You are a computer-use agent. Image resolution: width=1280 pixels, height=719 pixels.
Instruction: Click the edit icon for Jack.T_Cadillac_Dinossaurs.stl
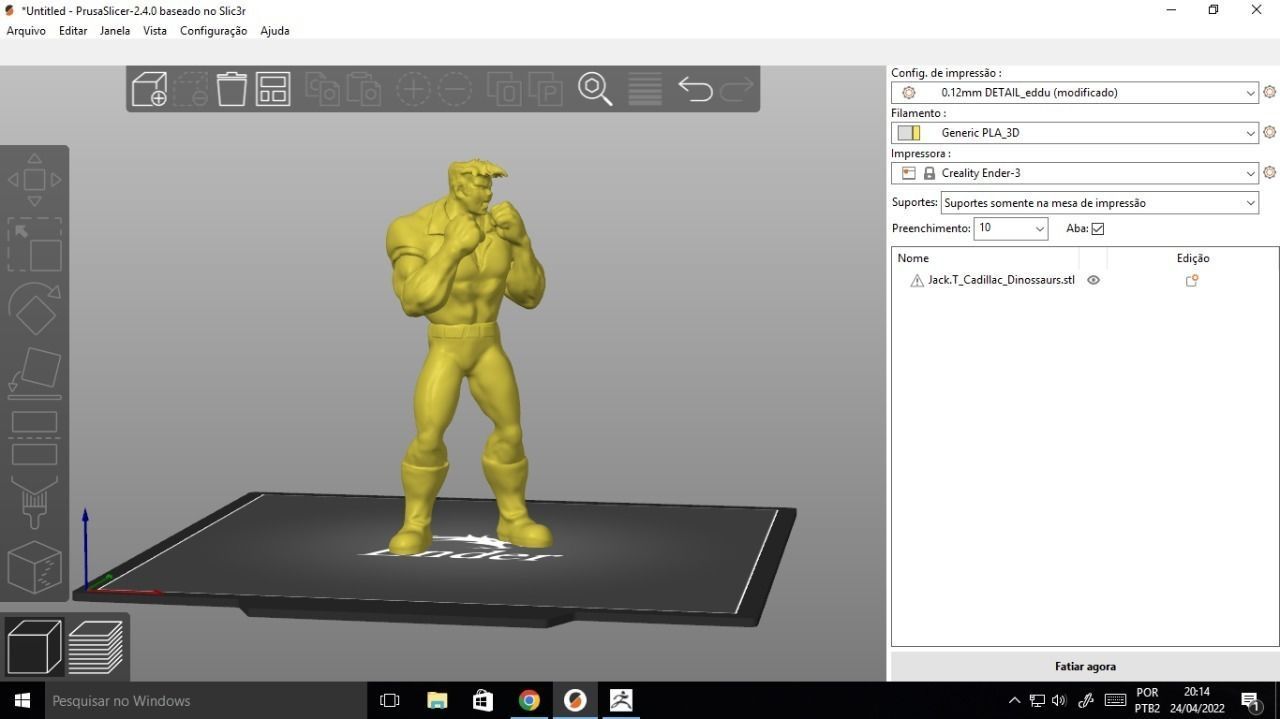[x=1192, y=281]
